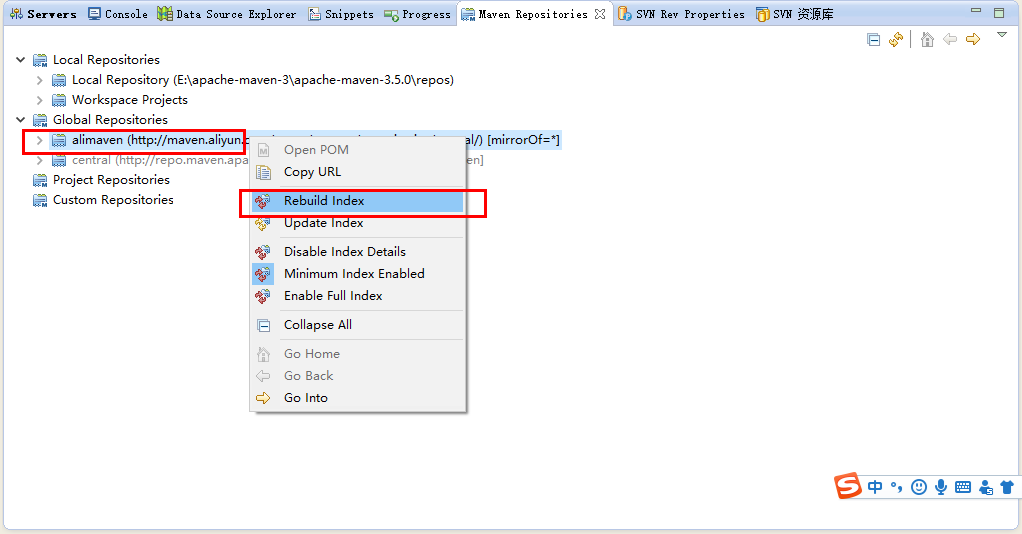Toggle the Sogou punctuation mode button
Image resolution: width=1022 pixels, height=534 pixels.
coord(897,487)
